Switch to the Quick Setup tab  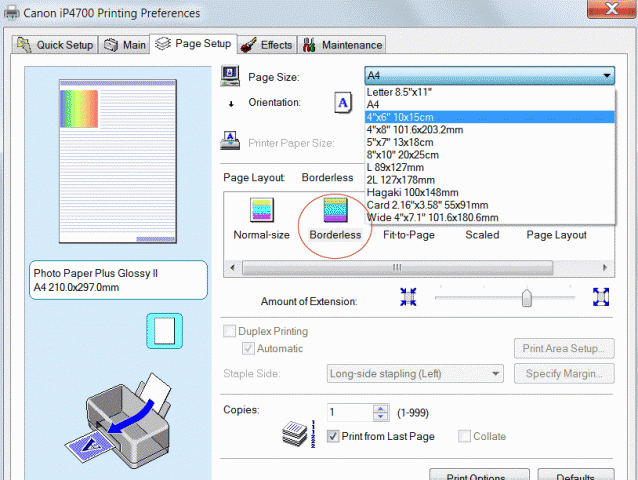(x=55, y=45)
